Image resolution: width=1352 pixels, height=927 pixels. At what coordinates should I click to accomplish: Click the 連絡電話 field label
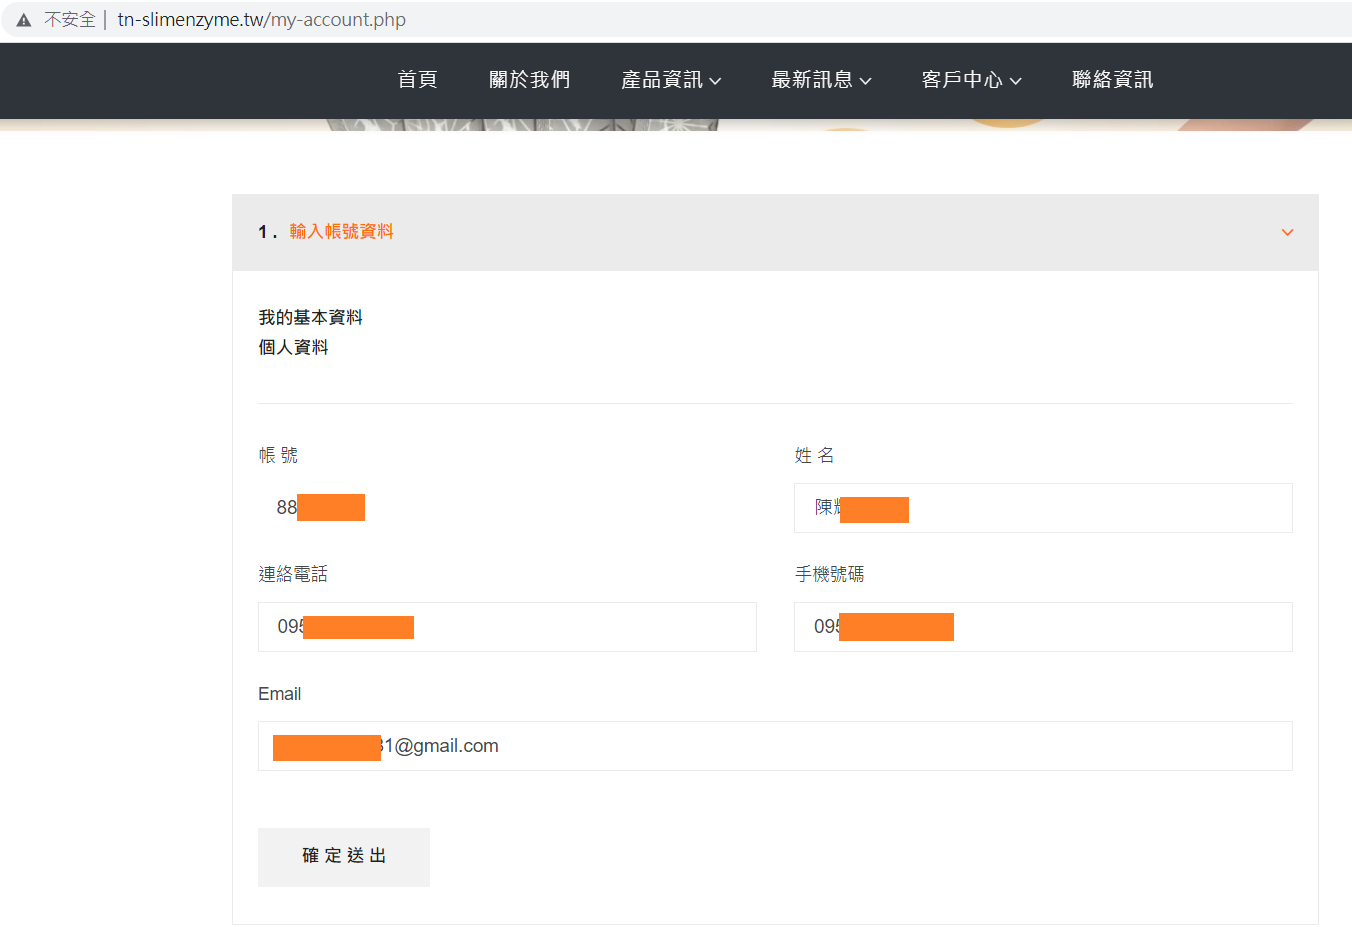[293, 574]
